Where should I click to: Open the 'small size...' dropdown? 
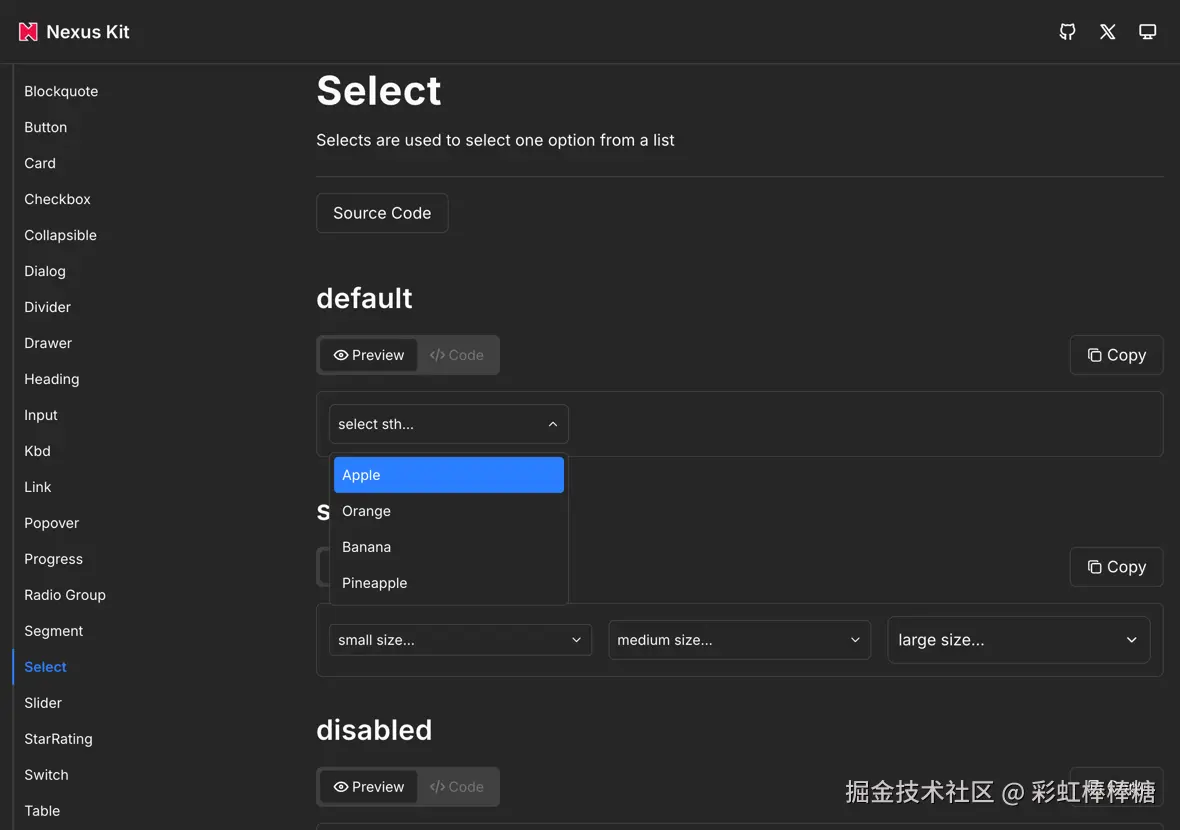460,639
